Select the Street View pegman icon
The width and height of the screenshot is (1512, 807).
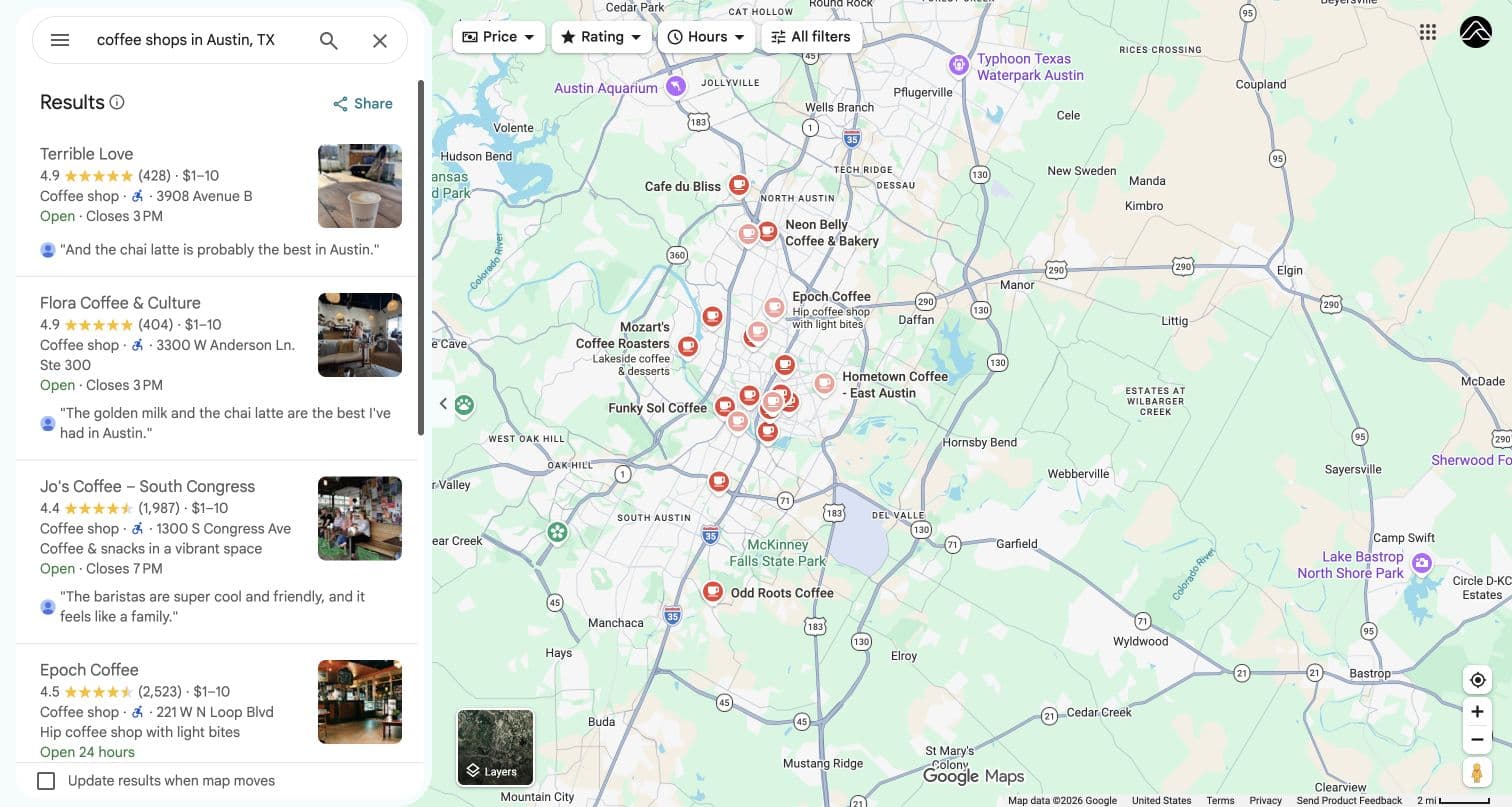1477,772
